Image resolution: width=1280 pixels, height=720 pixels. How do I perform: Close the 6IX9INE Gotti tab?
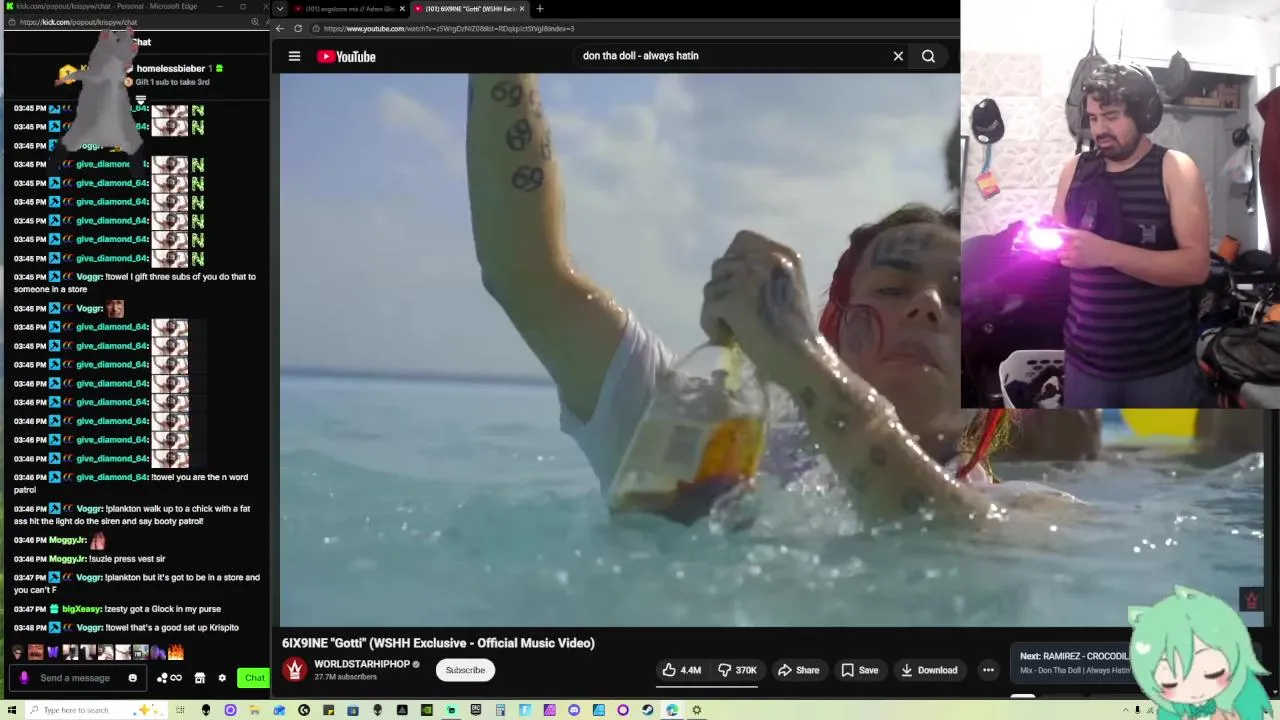click(x=522, y=9)
